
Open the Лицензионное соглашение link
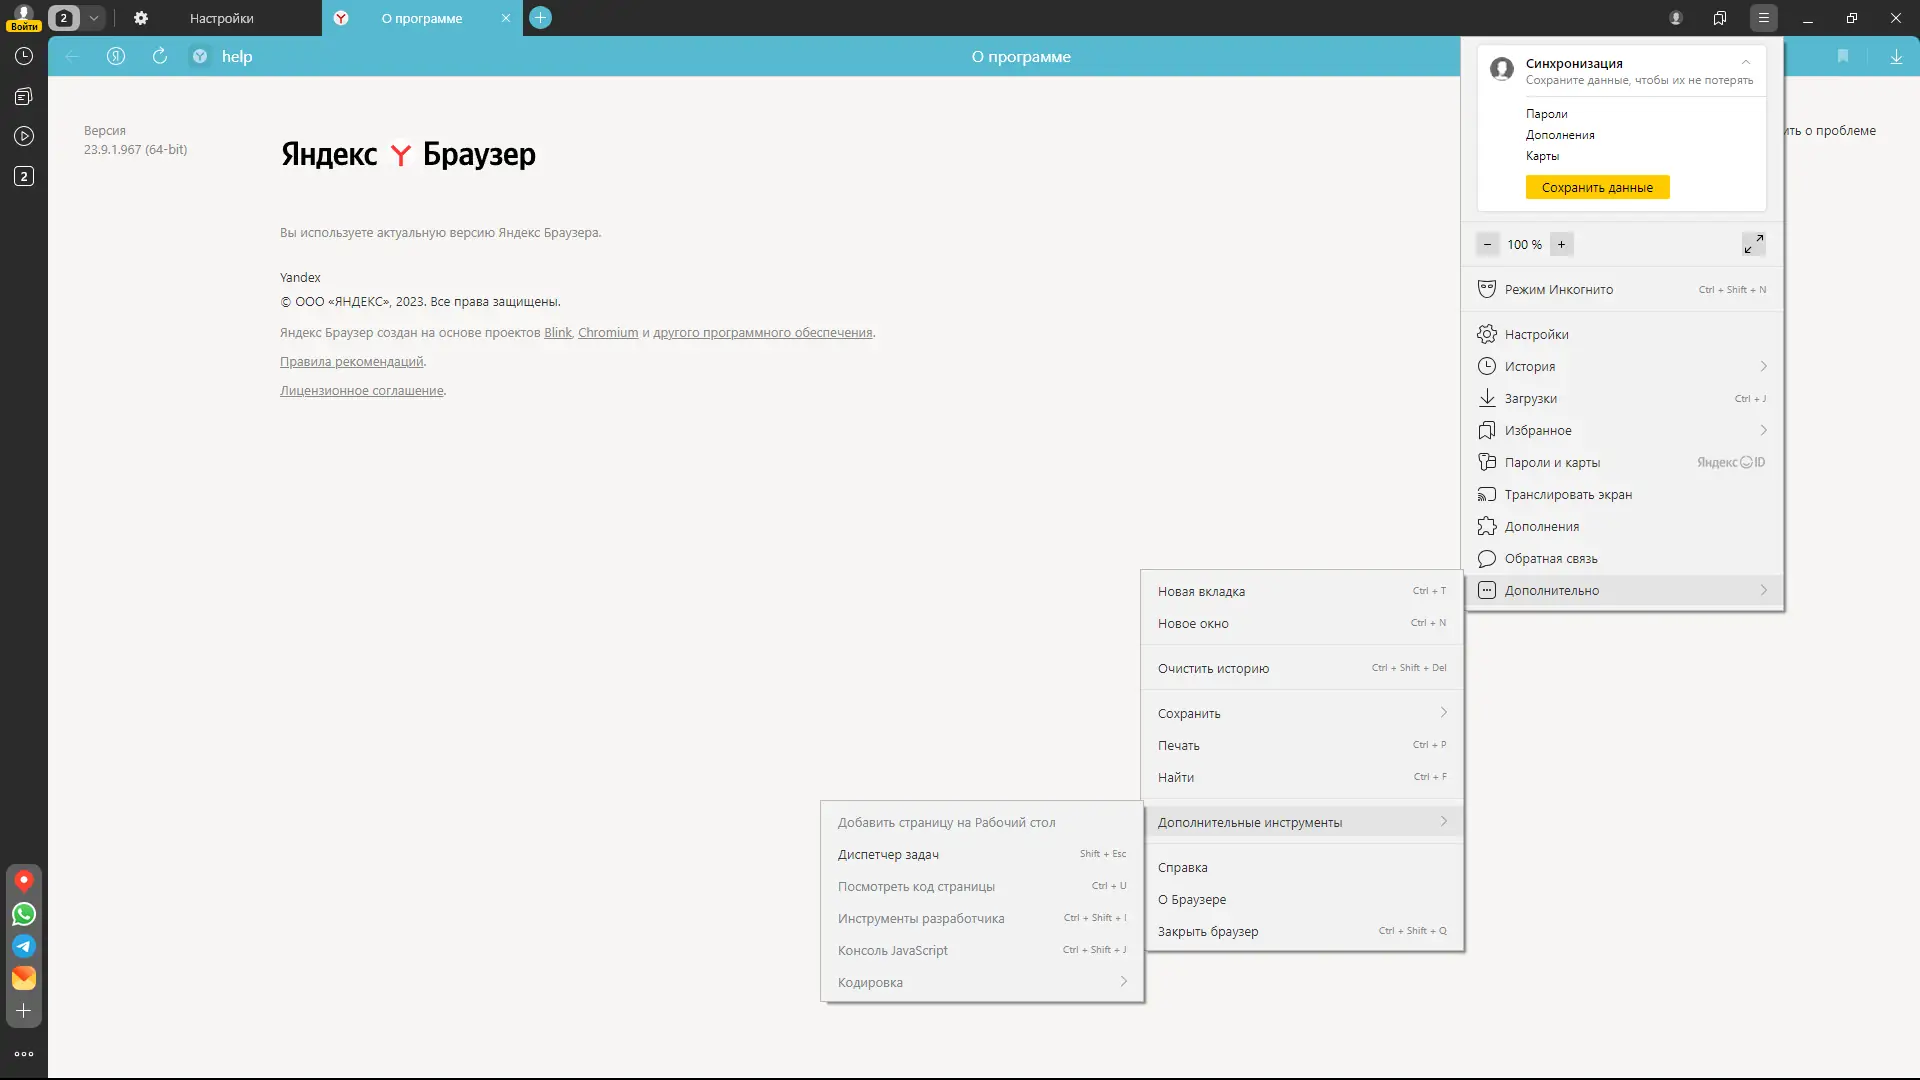(x=361, y=391)
